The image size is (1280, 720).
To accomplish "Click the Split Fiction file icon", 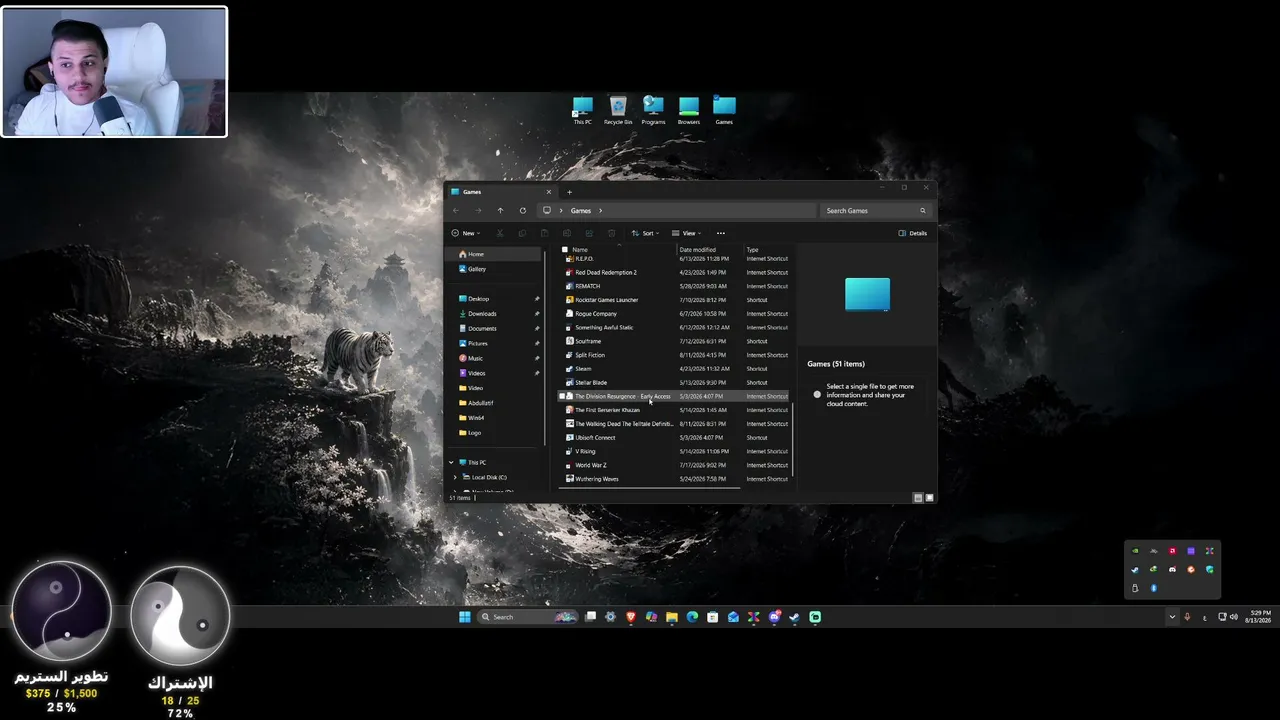I will [x=570, y=355].
